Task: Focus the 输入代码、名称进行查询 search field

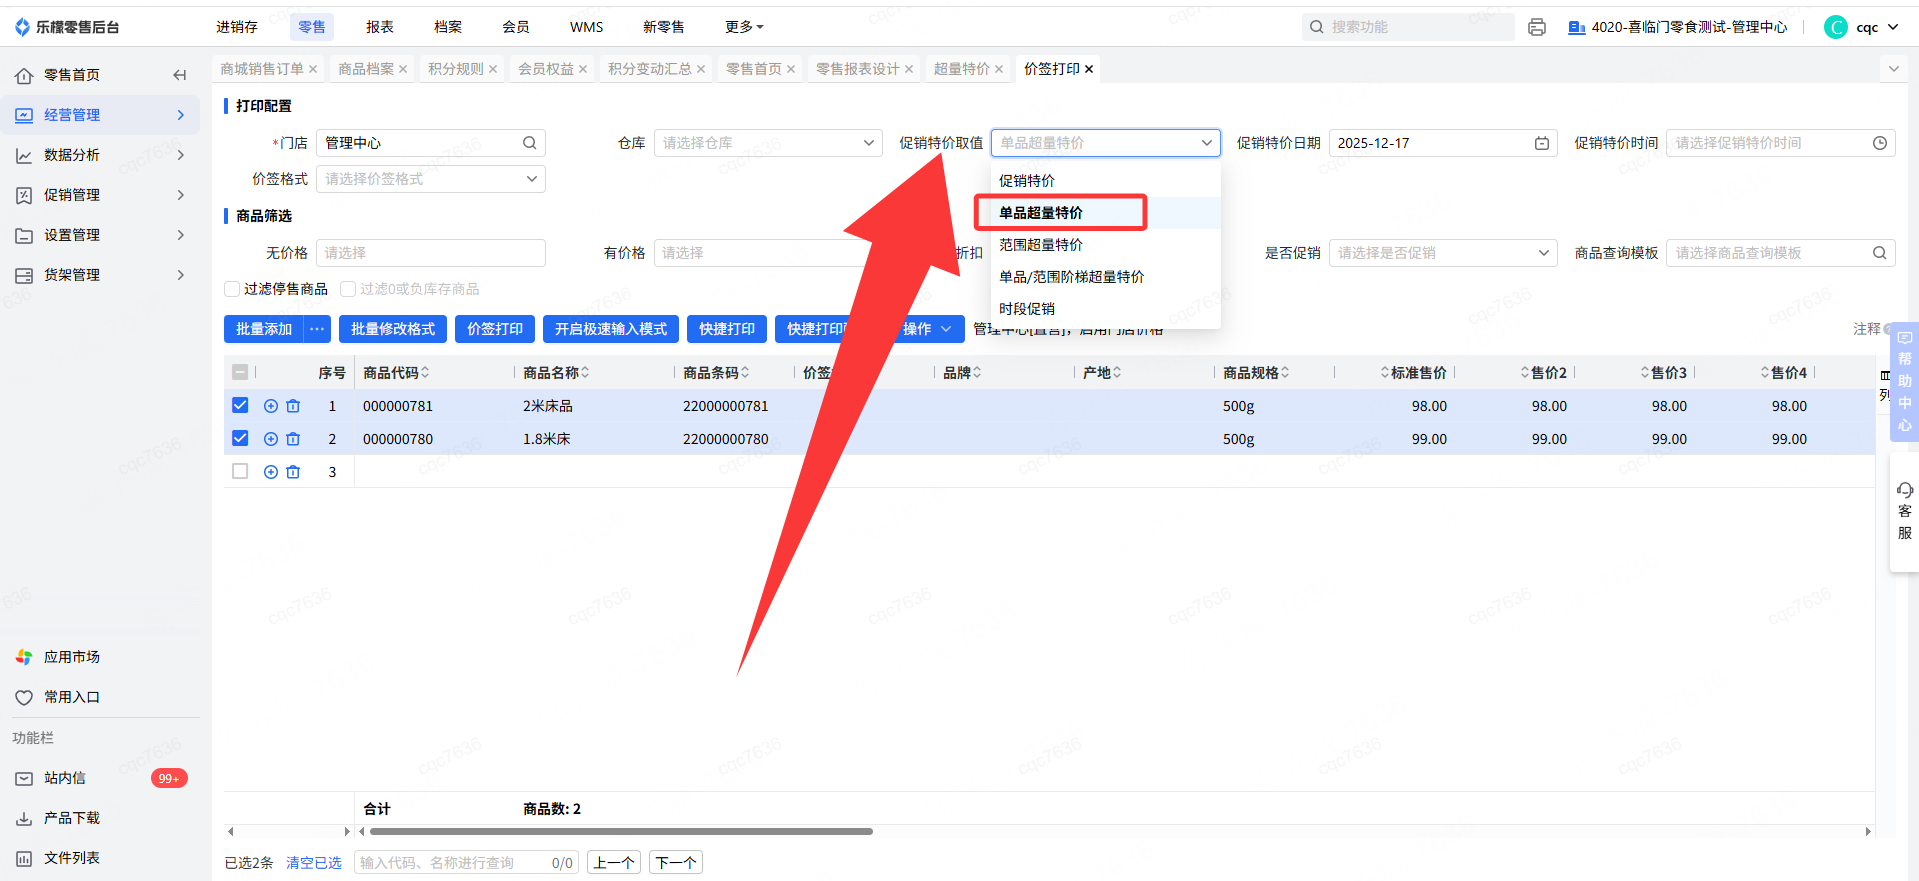Action: click(x=466, y=863)
